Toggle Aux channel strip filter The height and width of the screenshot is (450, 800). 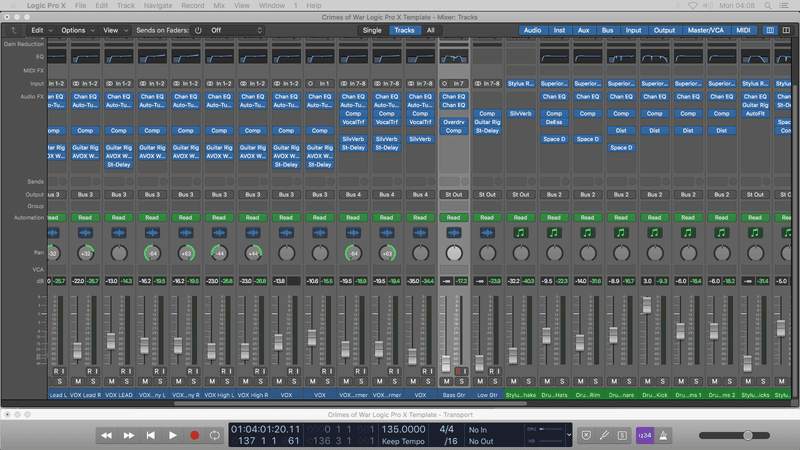[583, 30]
